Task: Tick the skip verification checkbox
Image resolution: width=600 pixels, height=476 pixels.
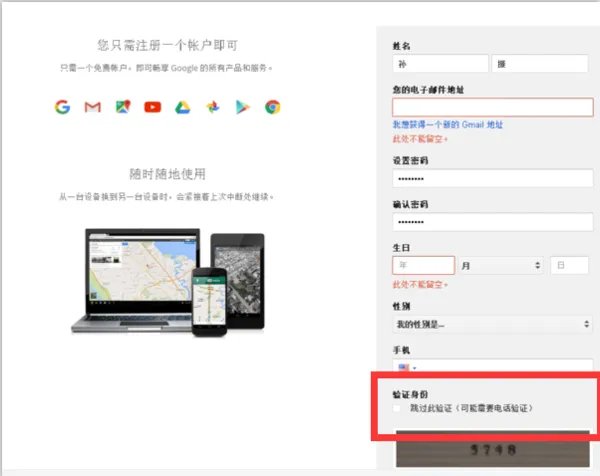Action: (397, 408)
